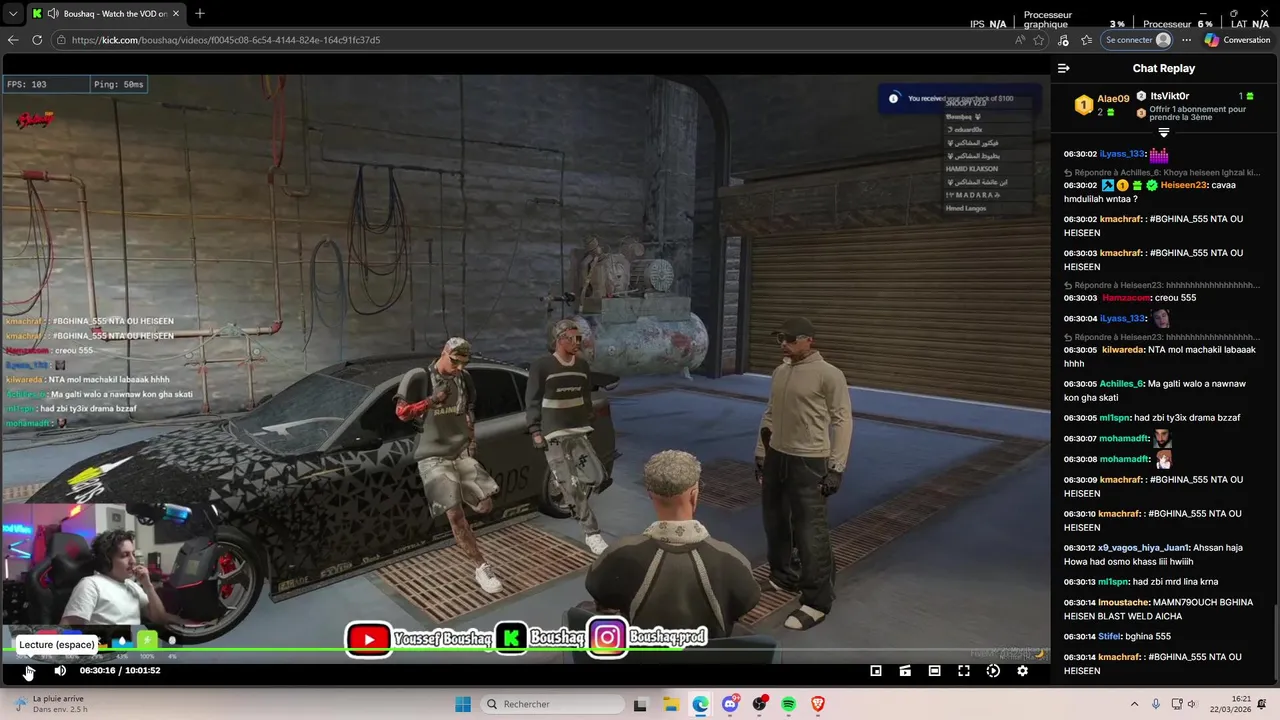Seek on the video progress bar

click(x=526, y=651)
